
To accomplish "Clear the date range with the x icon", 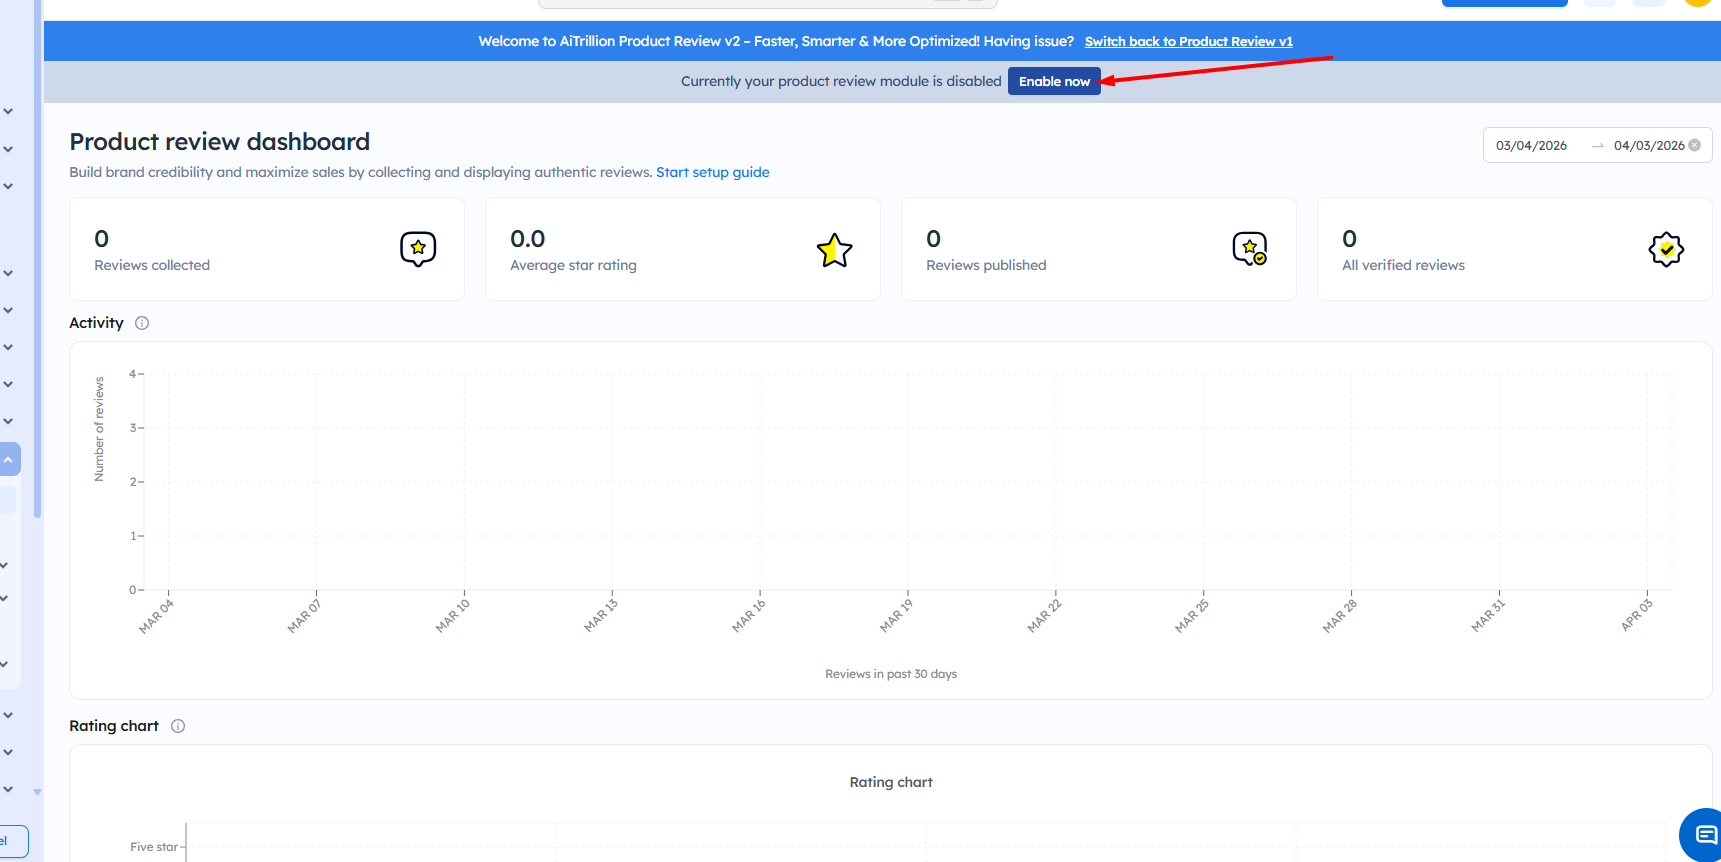I will coord(1695,145).
